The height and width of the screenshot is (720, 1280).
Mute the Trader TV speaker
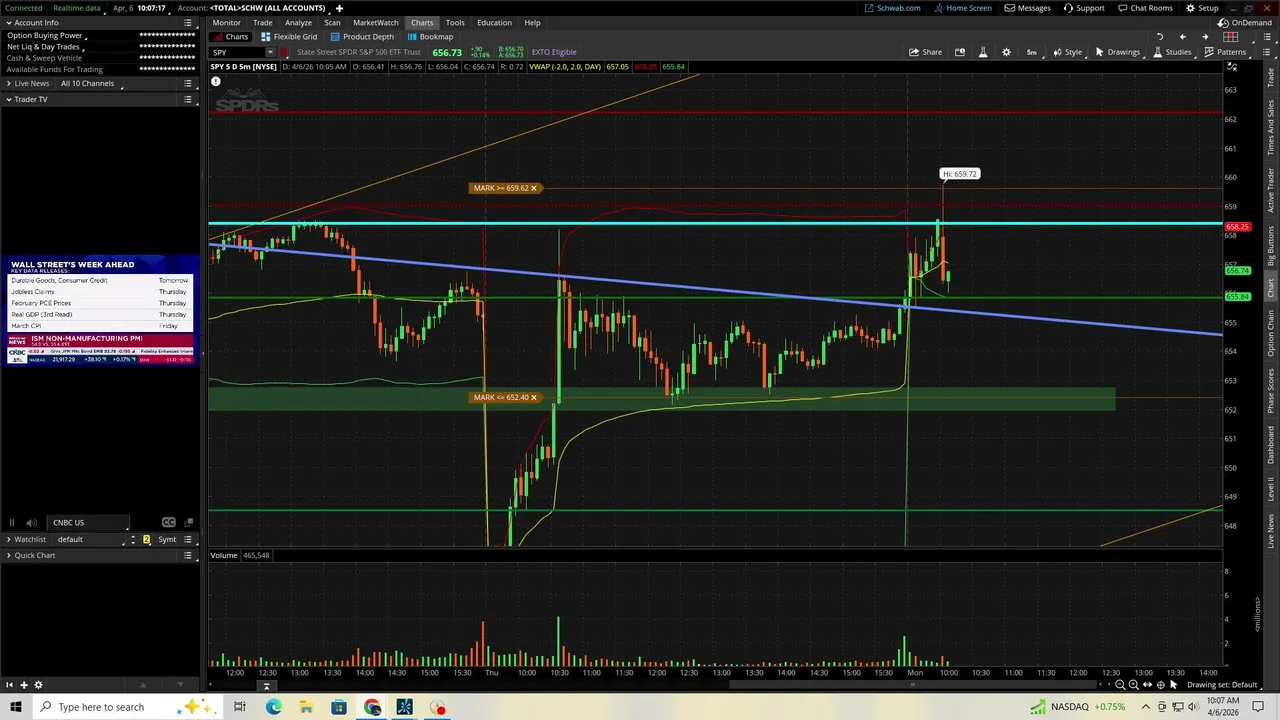point(31,522)
